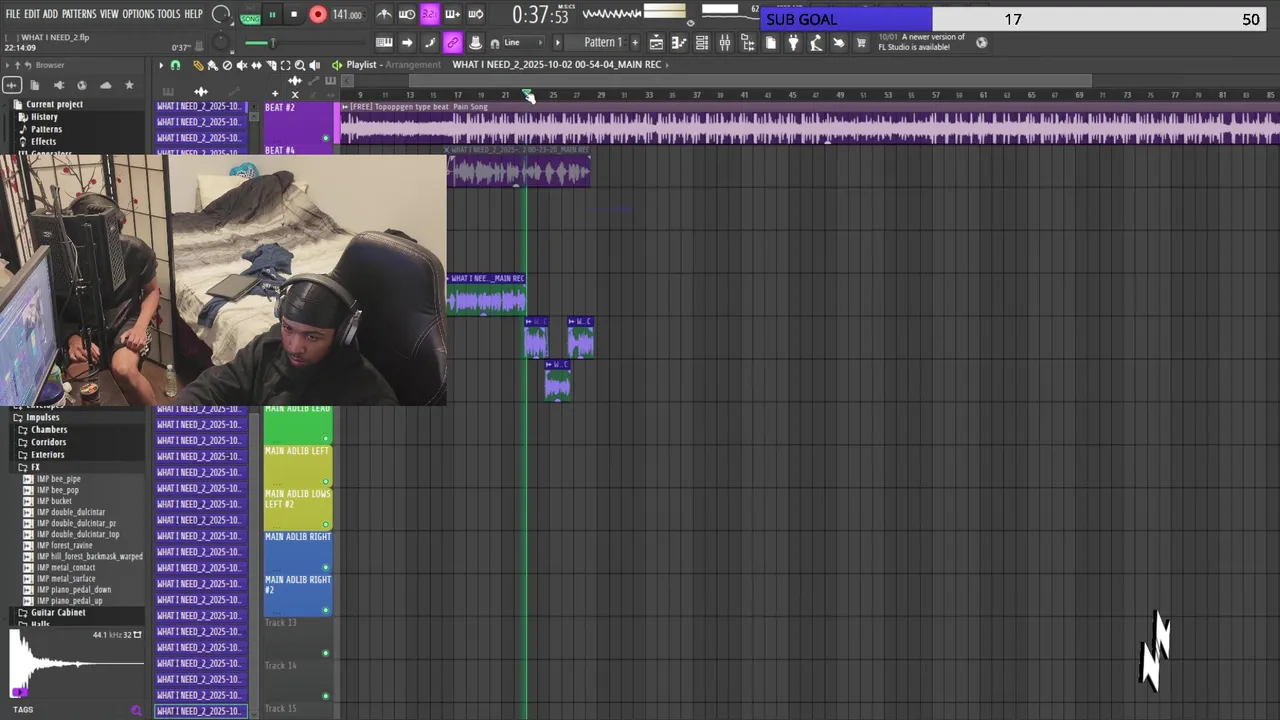Select IMP bee_pipe sample
Screen dimensions: 1280x720
[x=58, y=479]
